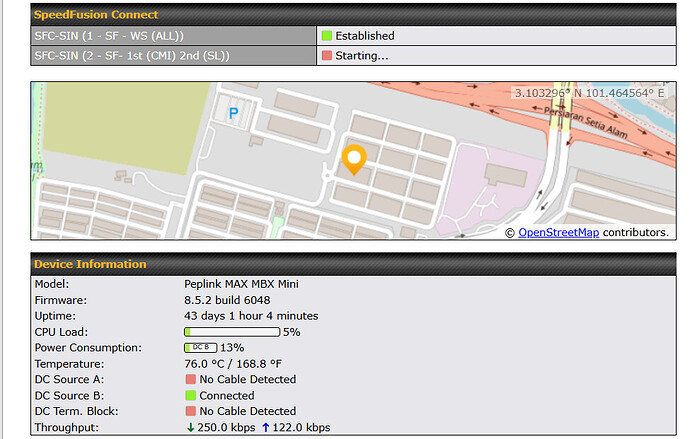Click the DC Term. Block: label
This screenshot has width=690, height=439.
tap(77, 411)
